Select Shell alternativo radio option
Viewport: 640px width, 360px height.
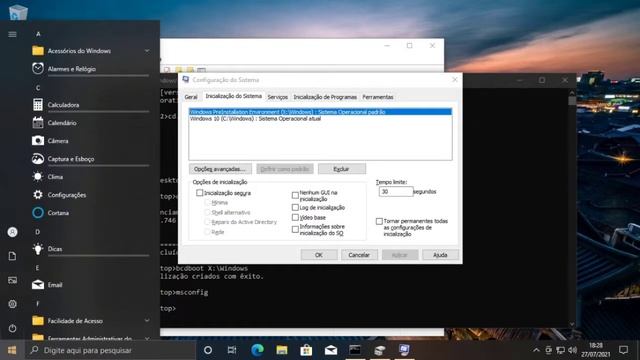point(207,212)
